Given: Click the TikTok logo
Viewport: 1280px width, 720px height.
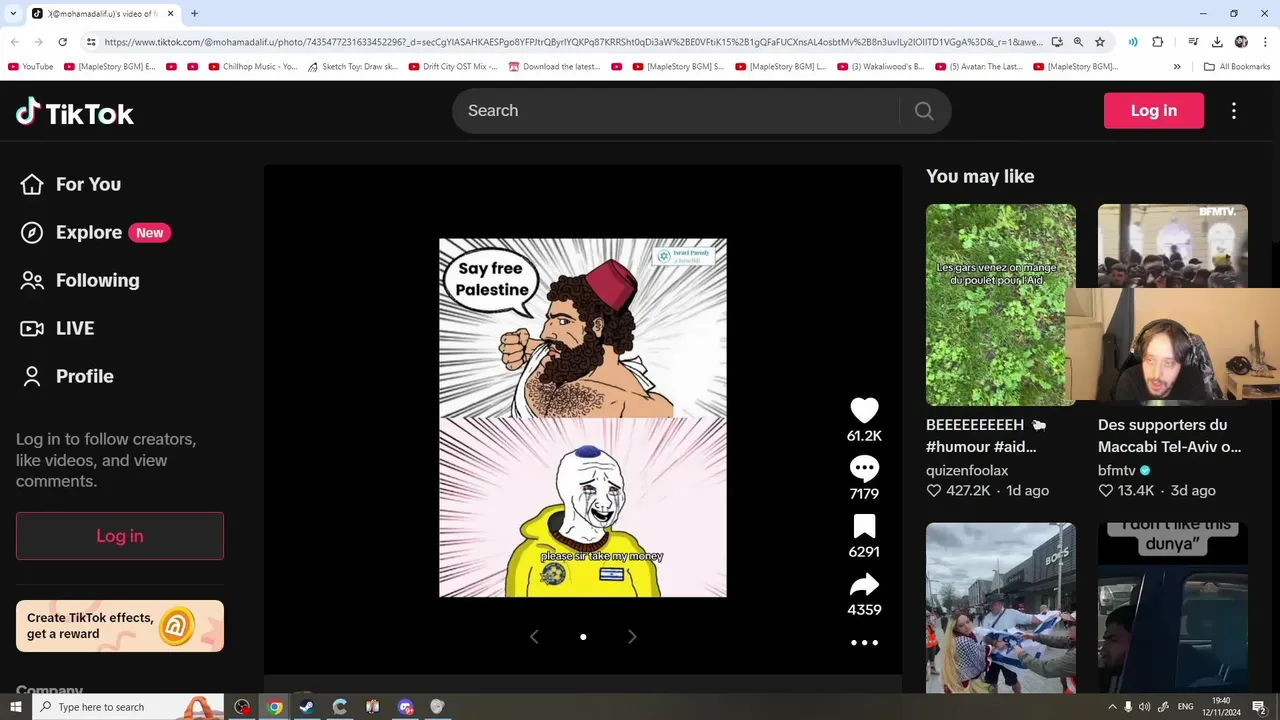Looking at the screenshot, I should point(75,112).
